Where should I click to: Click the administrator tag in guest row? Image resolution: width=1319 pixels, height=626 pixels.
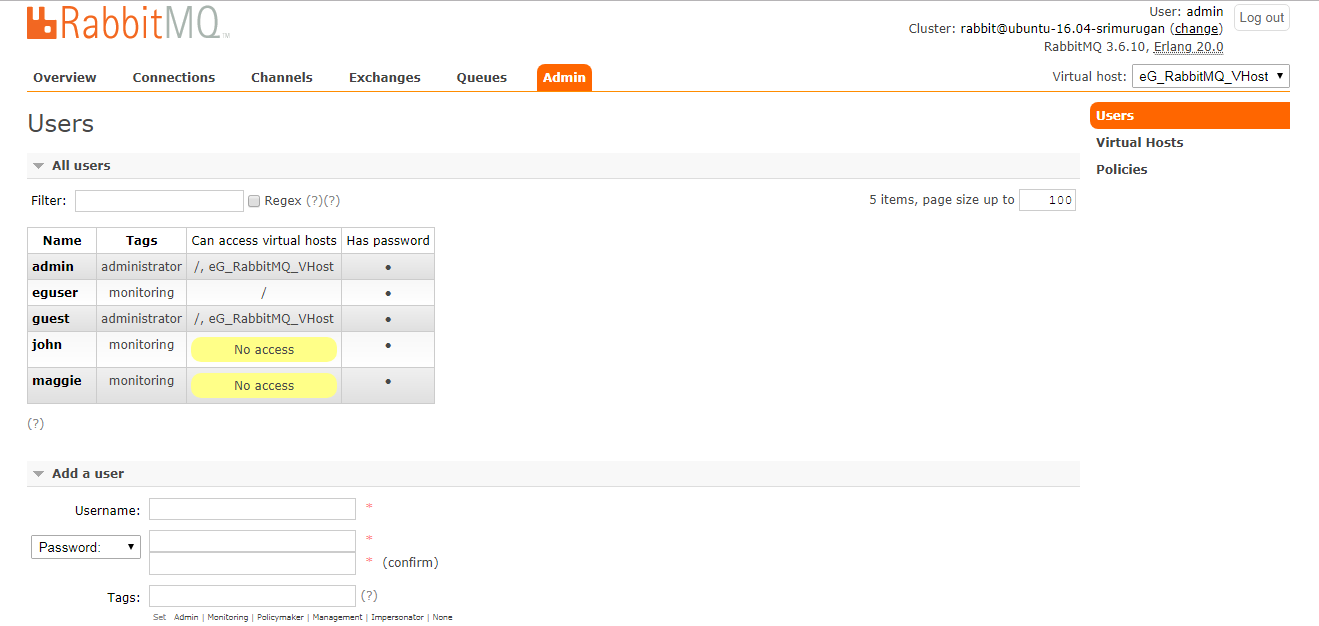point(142,319)
